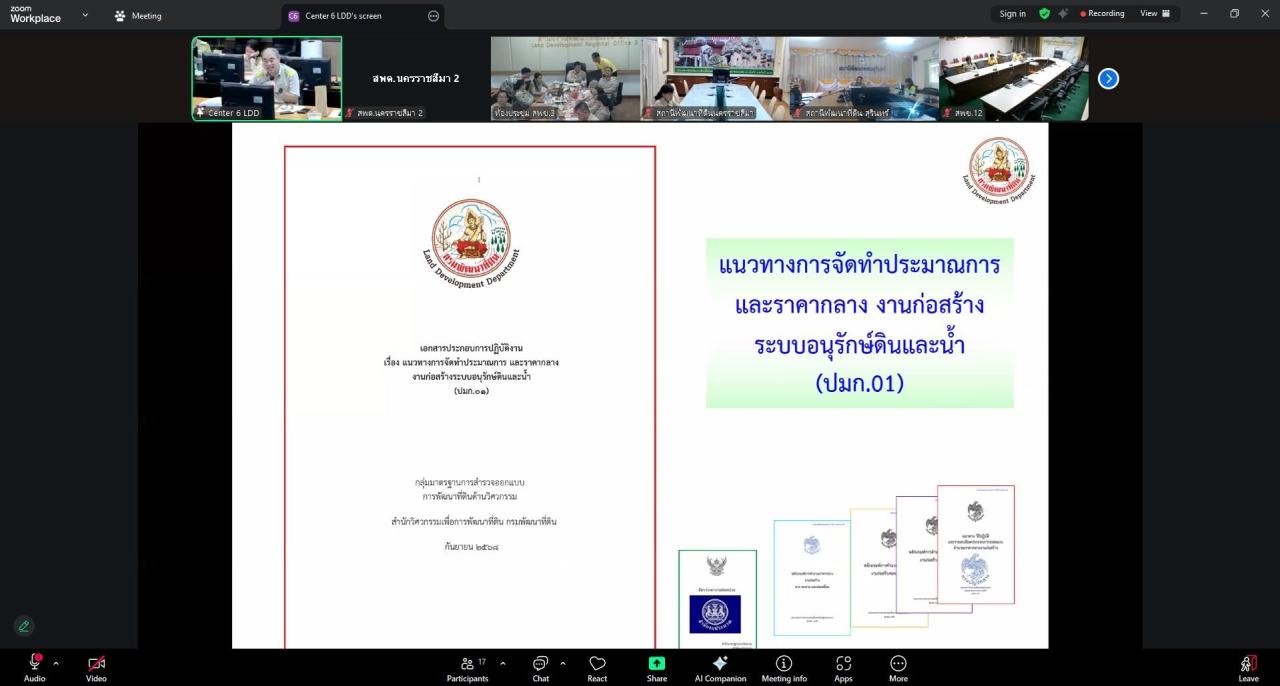Click the green-bordered booklet with blue emblem
This screenshot has width=1280, height=686.
(717, 598)
